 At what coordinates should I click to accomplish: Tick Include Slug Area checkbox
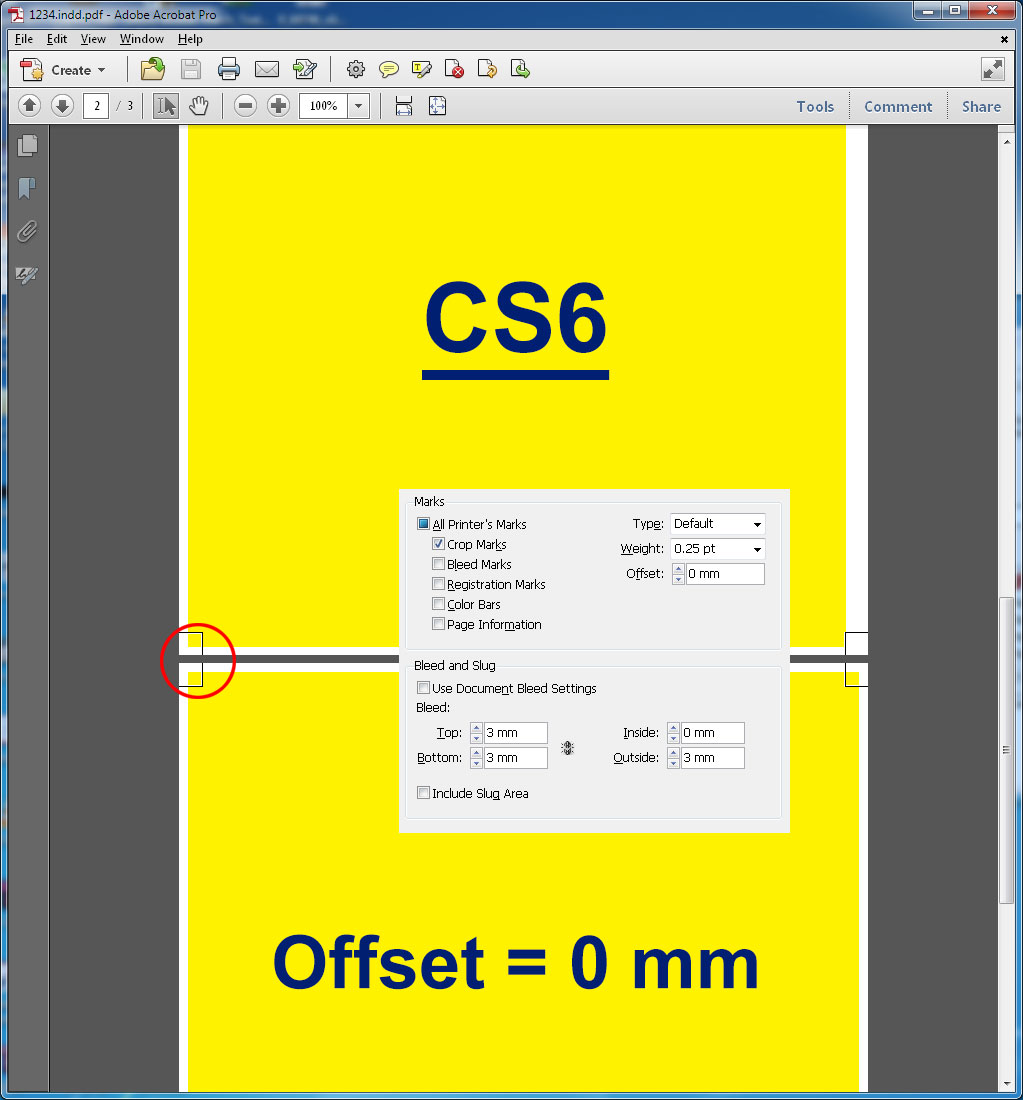point(423,793)
